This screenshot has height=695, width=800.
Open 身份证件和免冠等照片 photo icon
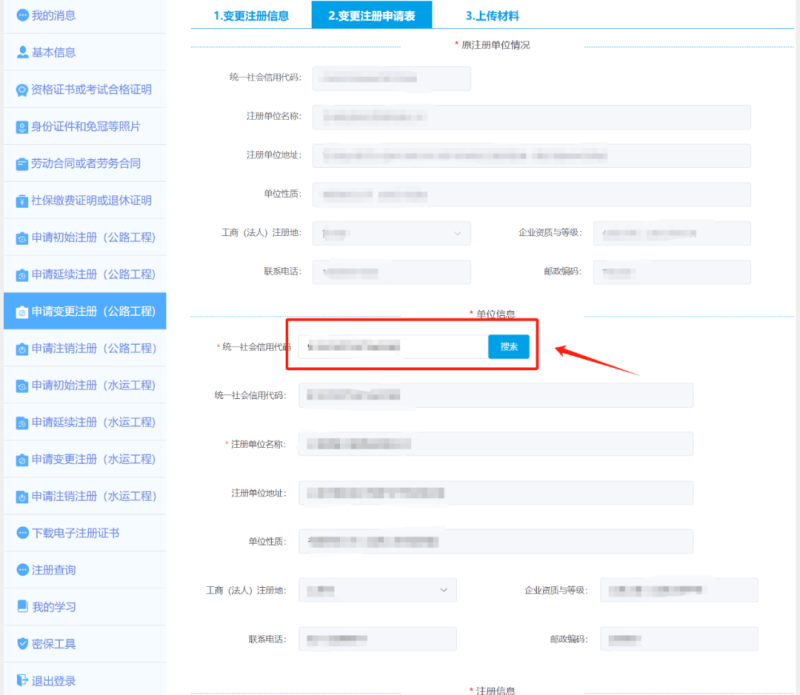(x=20, y=127)
